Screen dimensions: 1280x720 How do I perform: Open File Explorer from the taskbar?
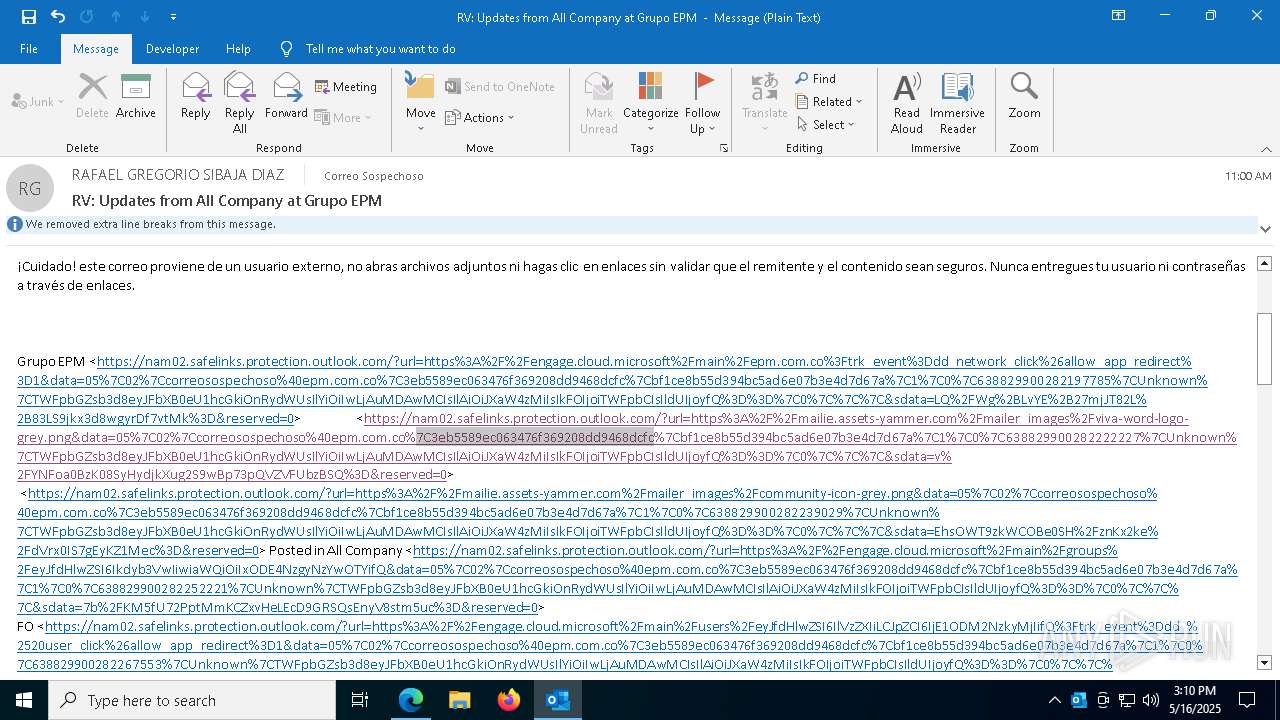(460, 700)
